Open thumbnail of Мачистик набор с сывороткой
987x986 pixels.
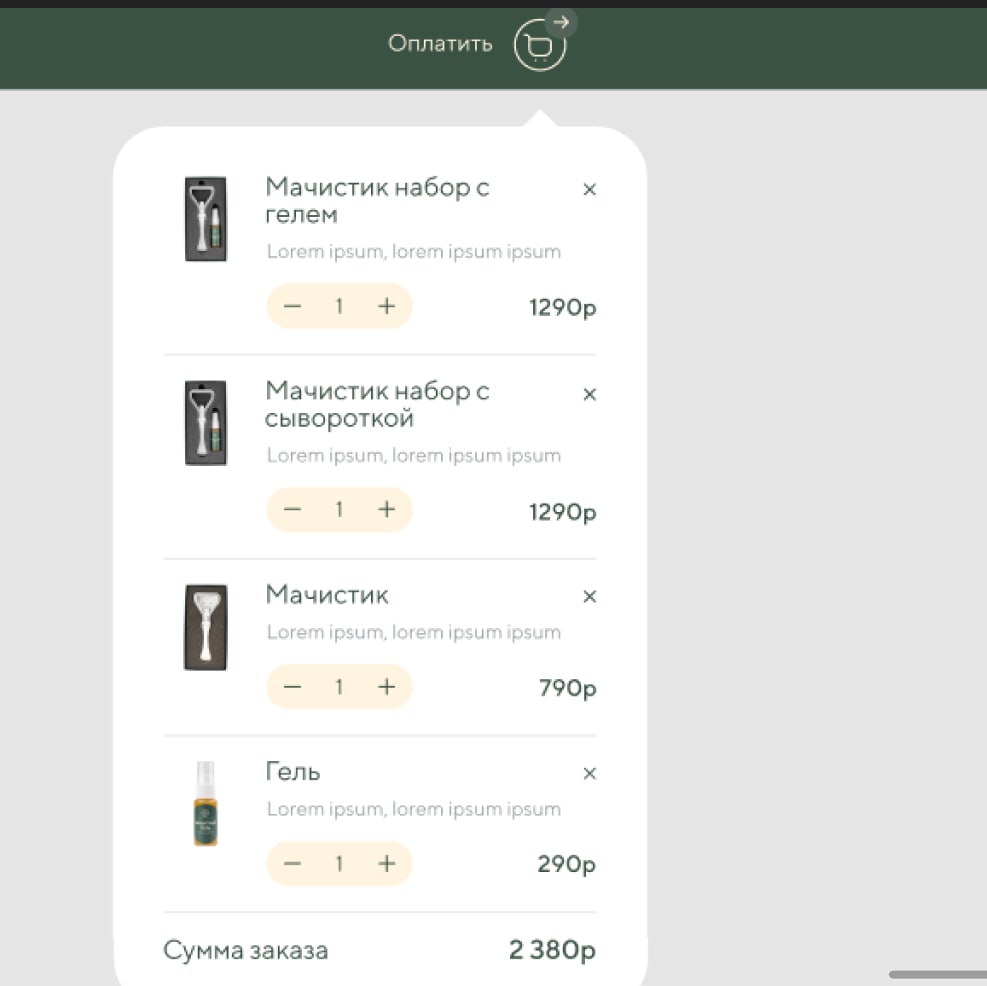[206, 422]
